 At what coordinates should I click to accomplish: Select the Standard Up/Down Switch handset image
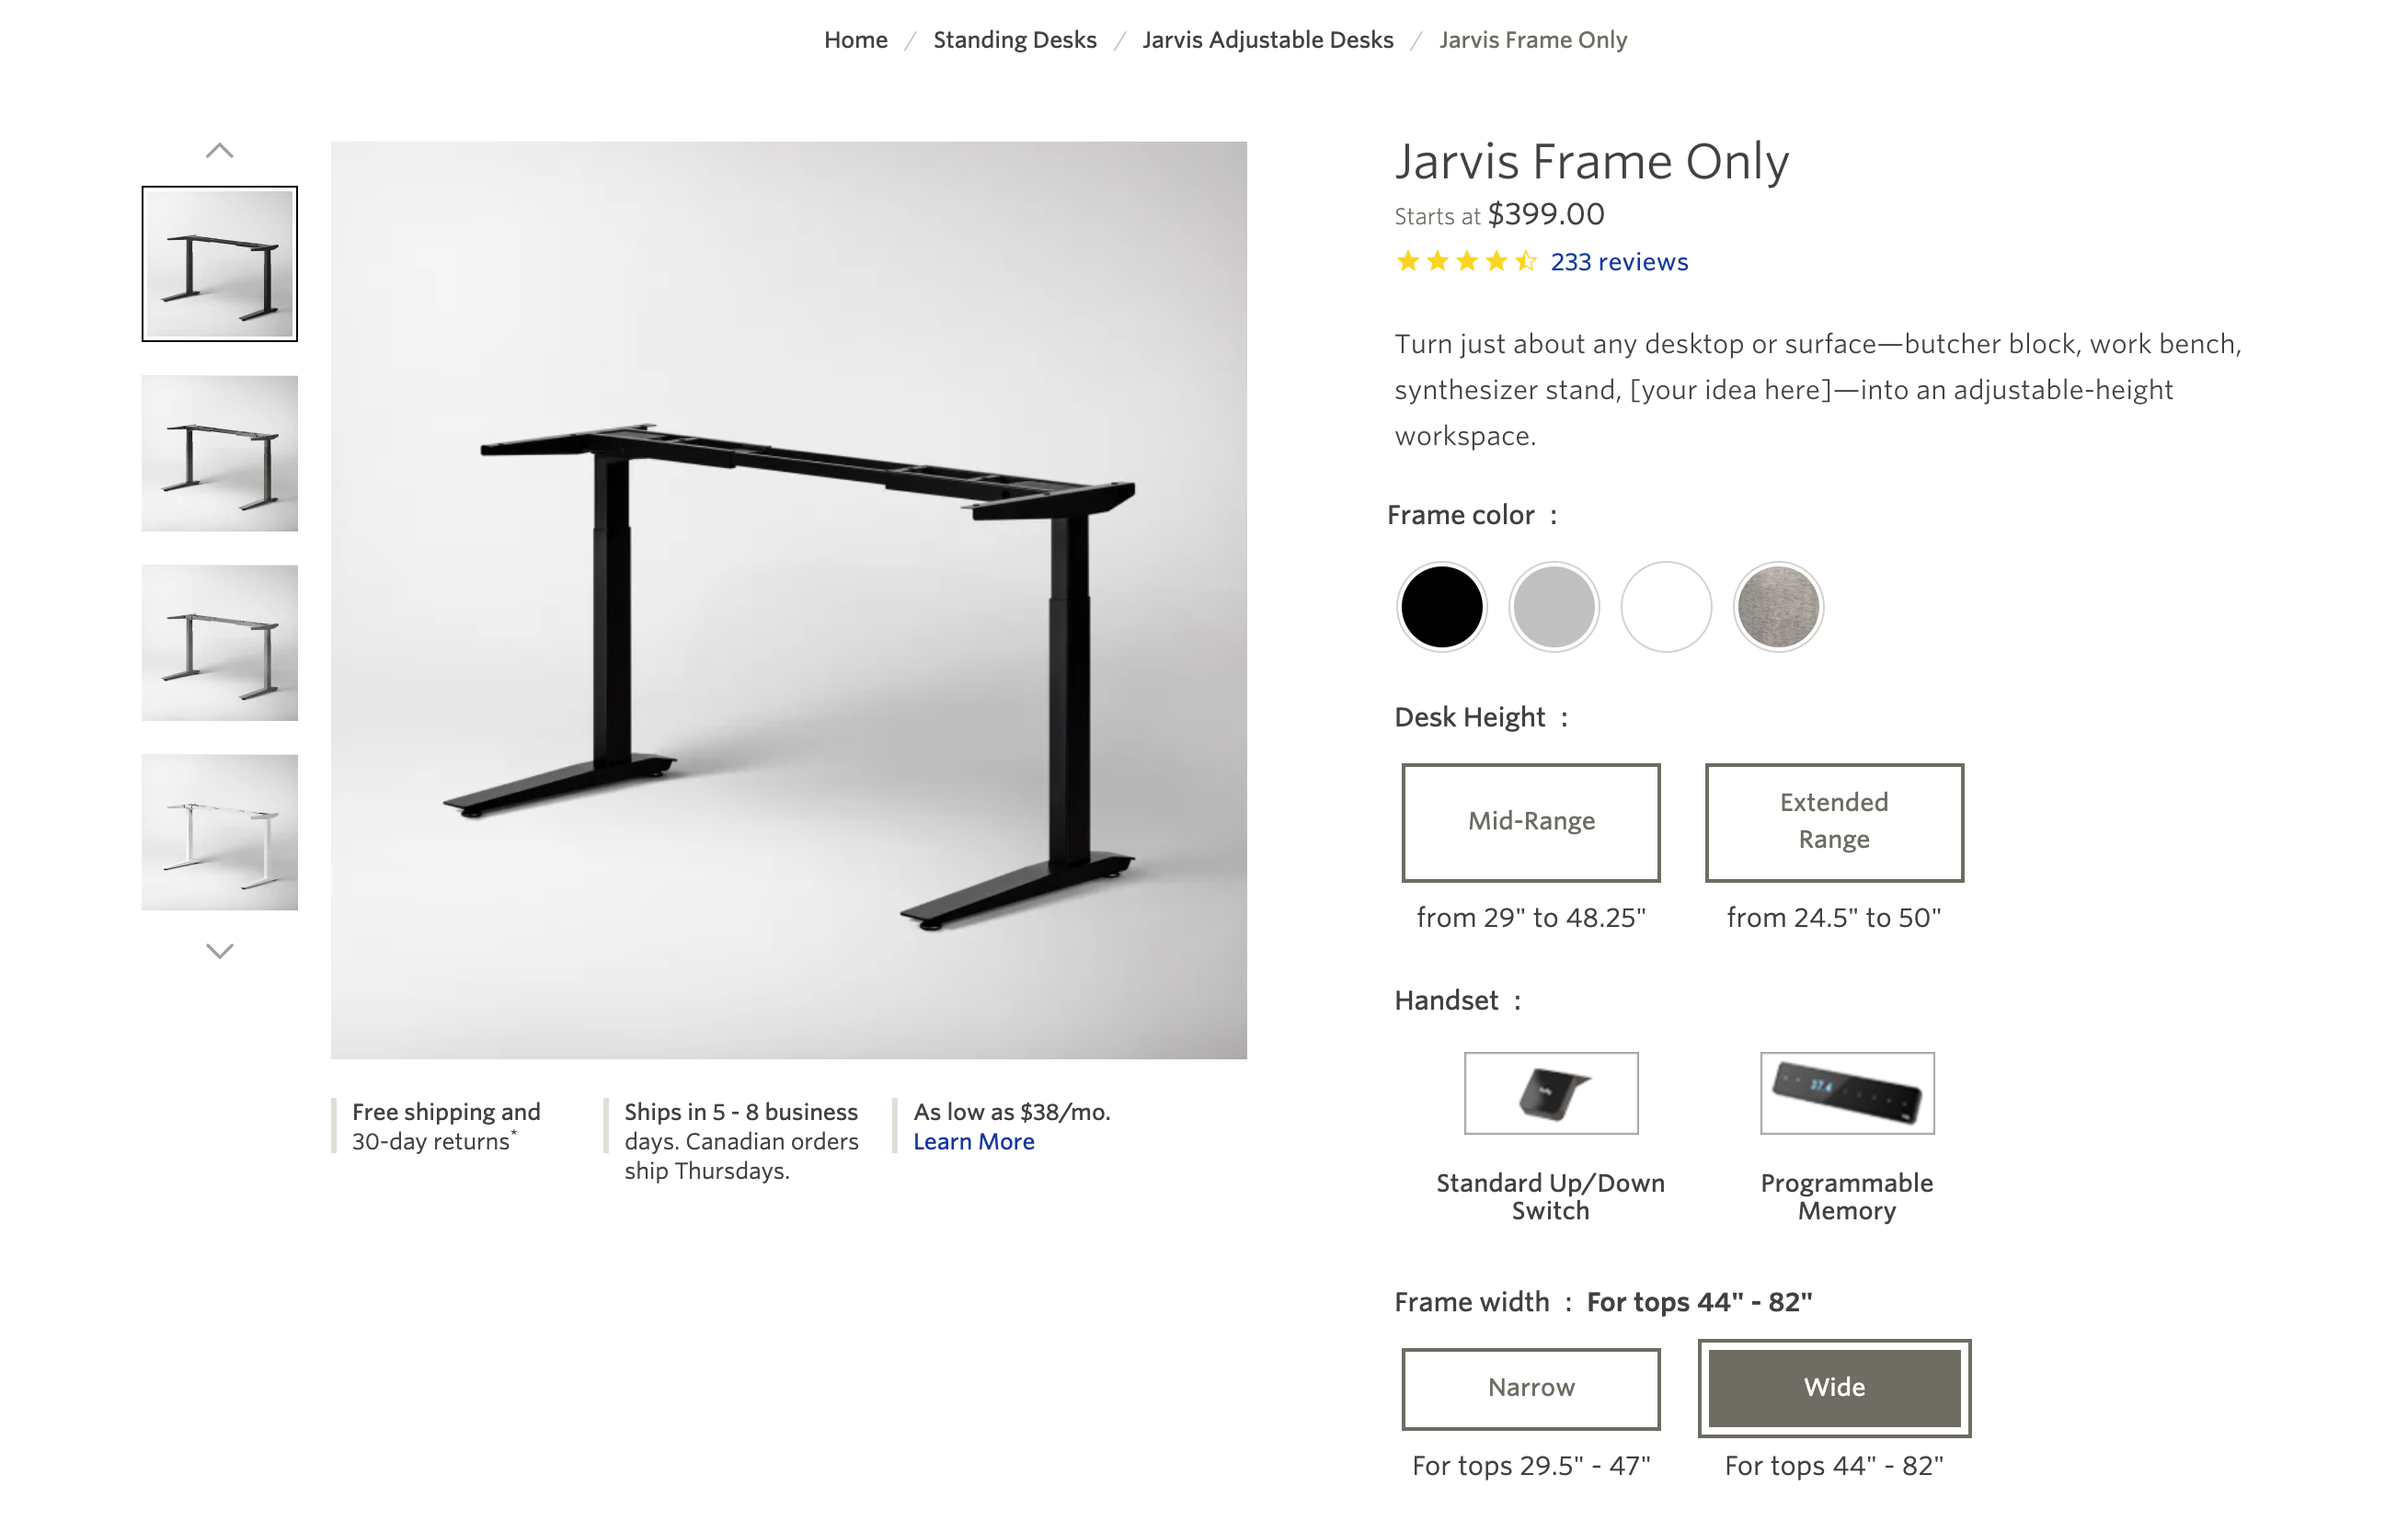pyautogui.click(x=1551, y=1092)
